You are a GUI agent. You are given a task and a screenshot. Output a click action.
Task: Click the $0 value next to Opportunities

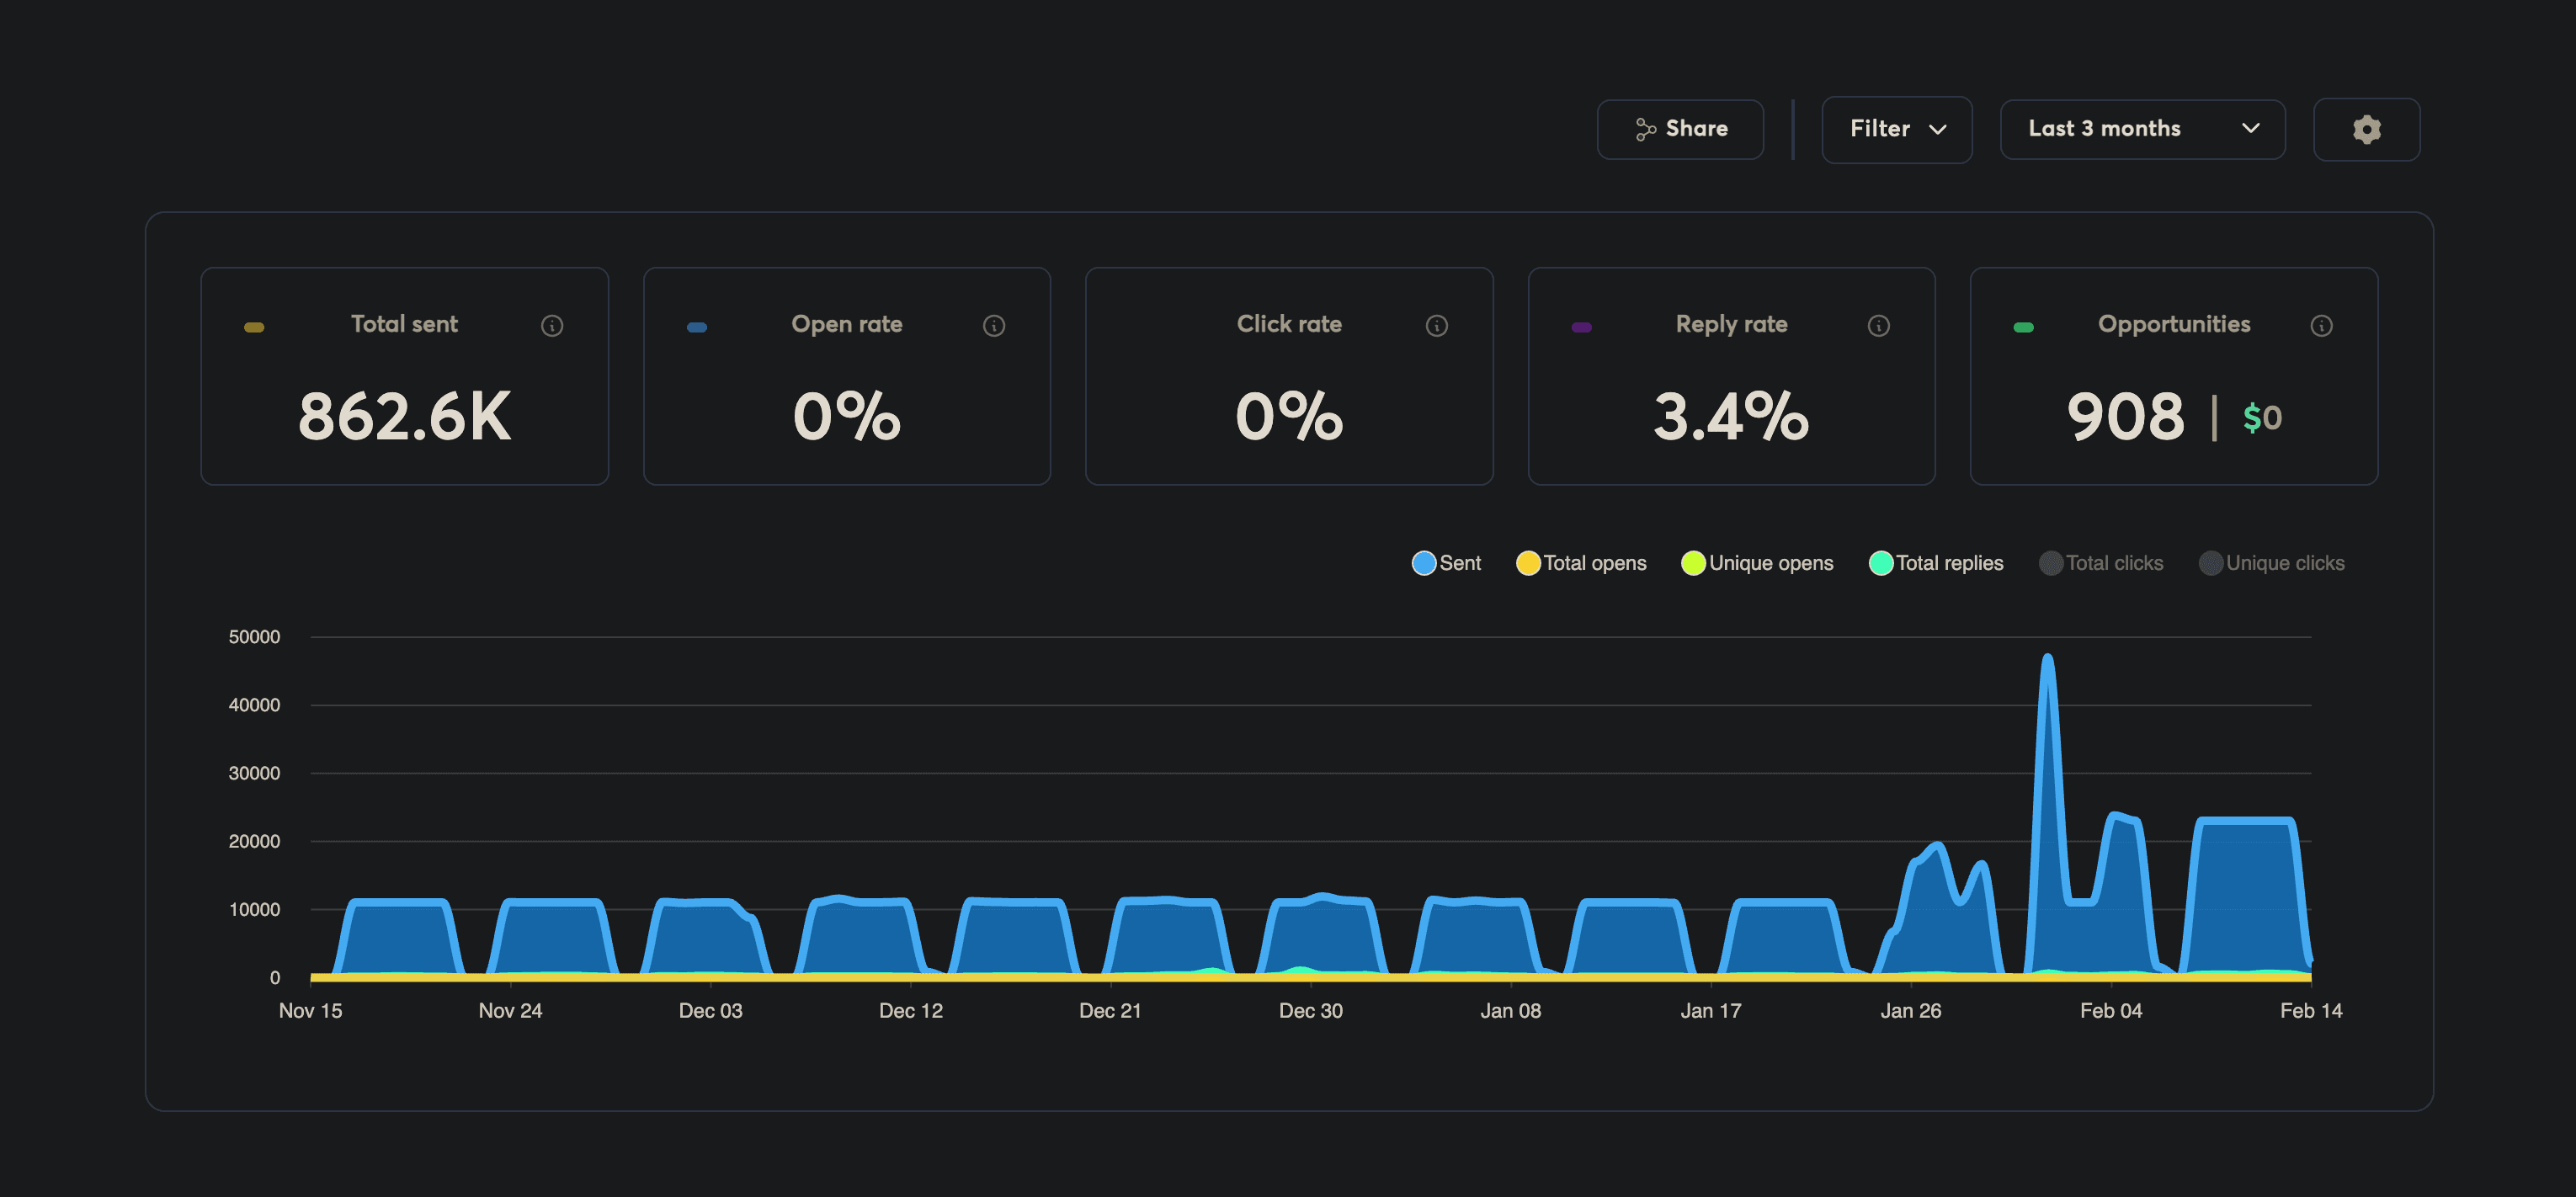pyautogui.click(x=2262, y=418)
